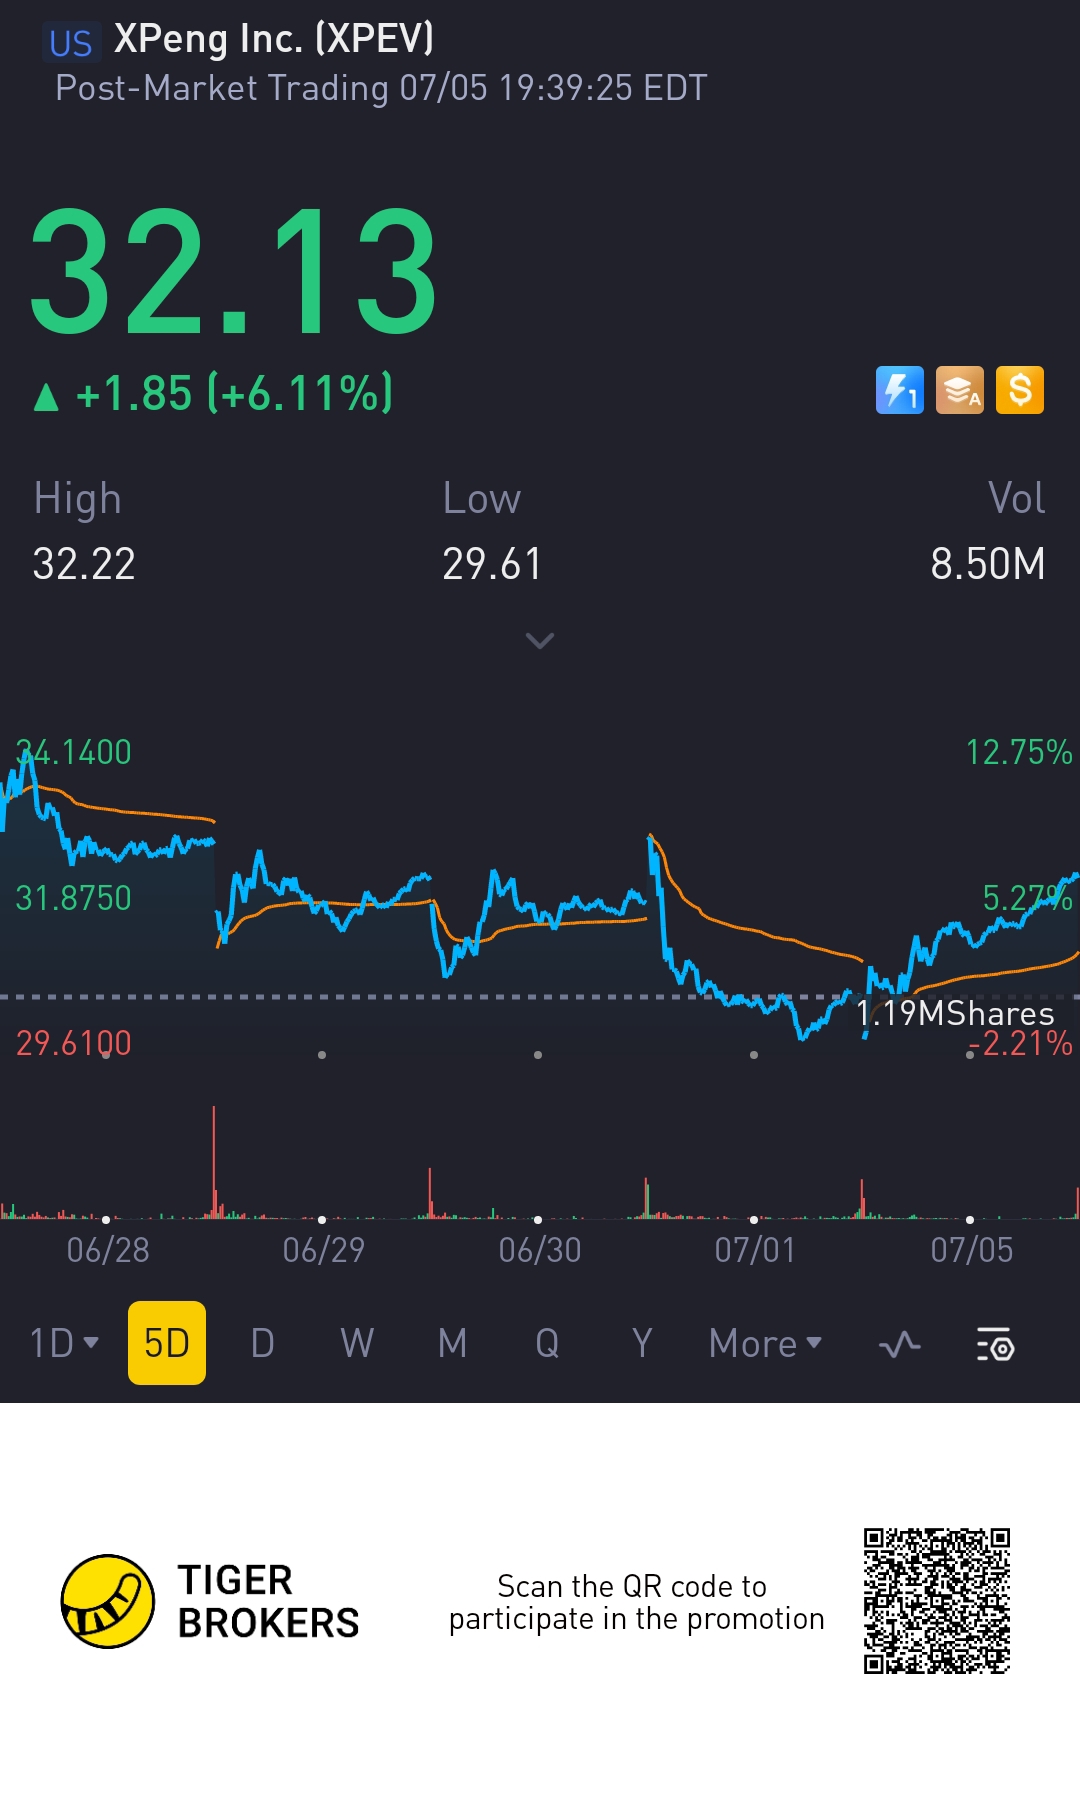The image size is (1080, 1800).
Task: Select the 5D chart tab
Action: 167,1343
